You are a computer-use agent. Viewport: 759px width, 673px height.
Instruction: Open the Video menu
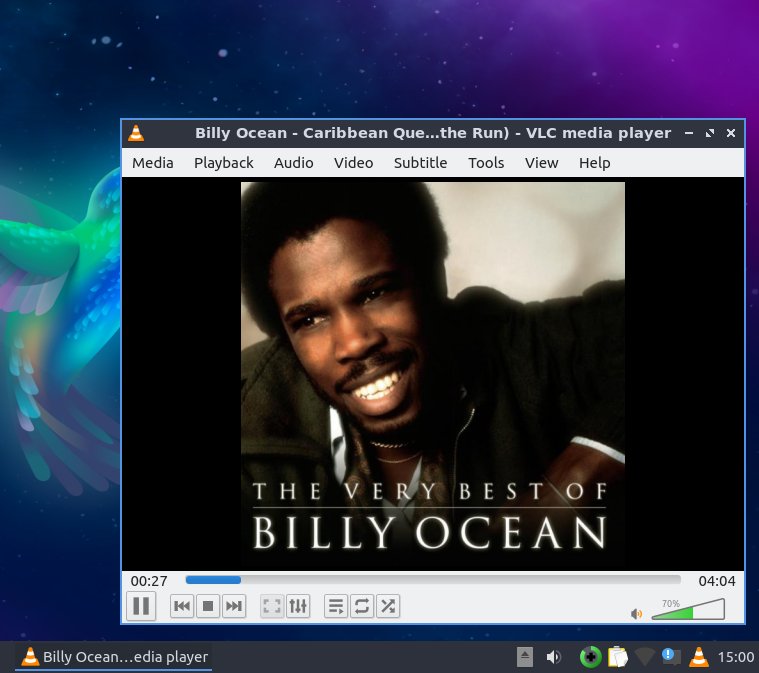coord(353,163)
